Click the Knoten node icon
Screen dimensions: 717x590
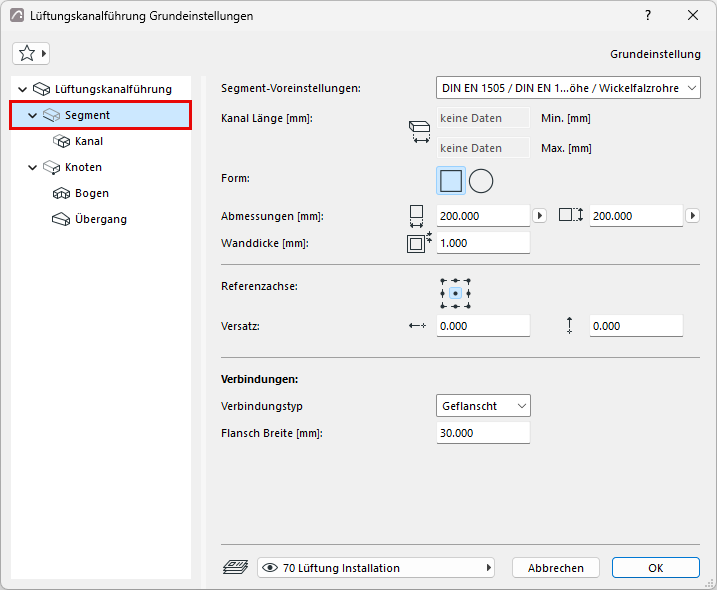pos(51,167)
